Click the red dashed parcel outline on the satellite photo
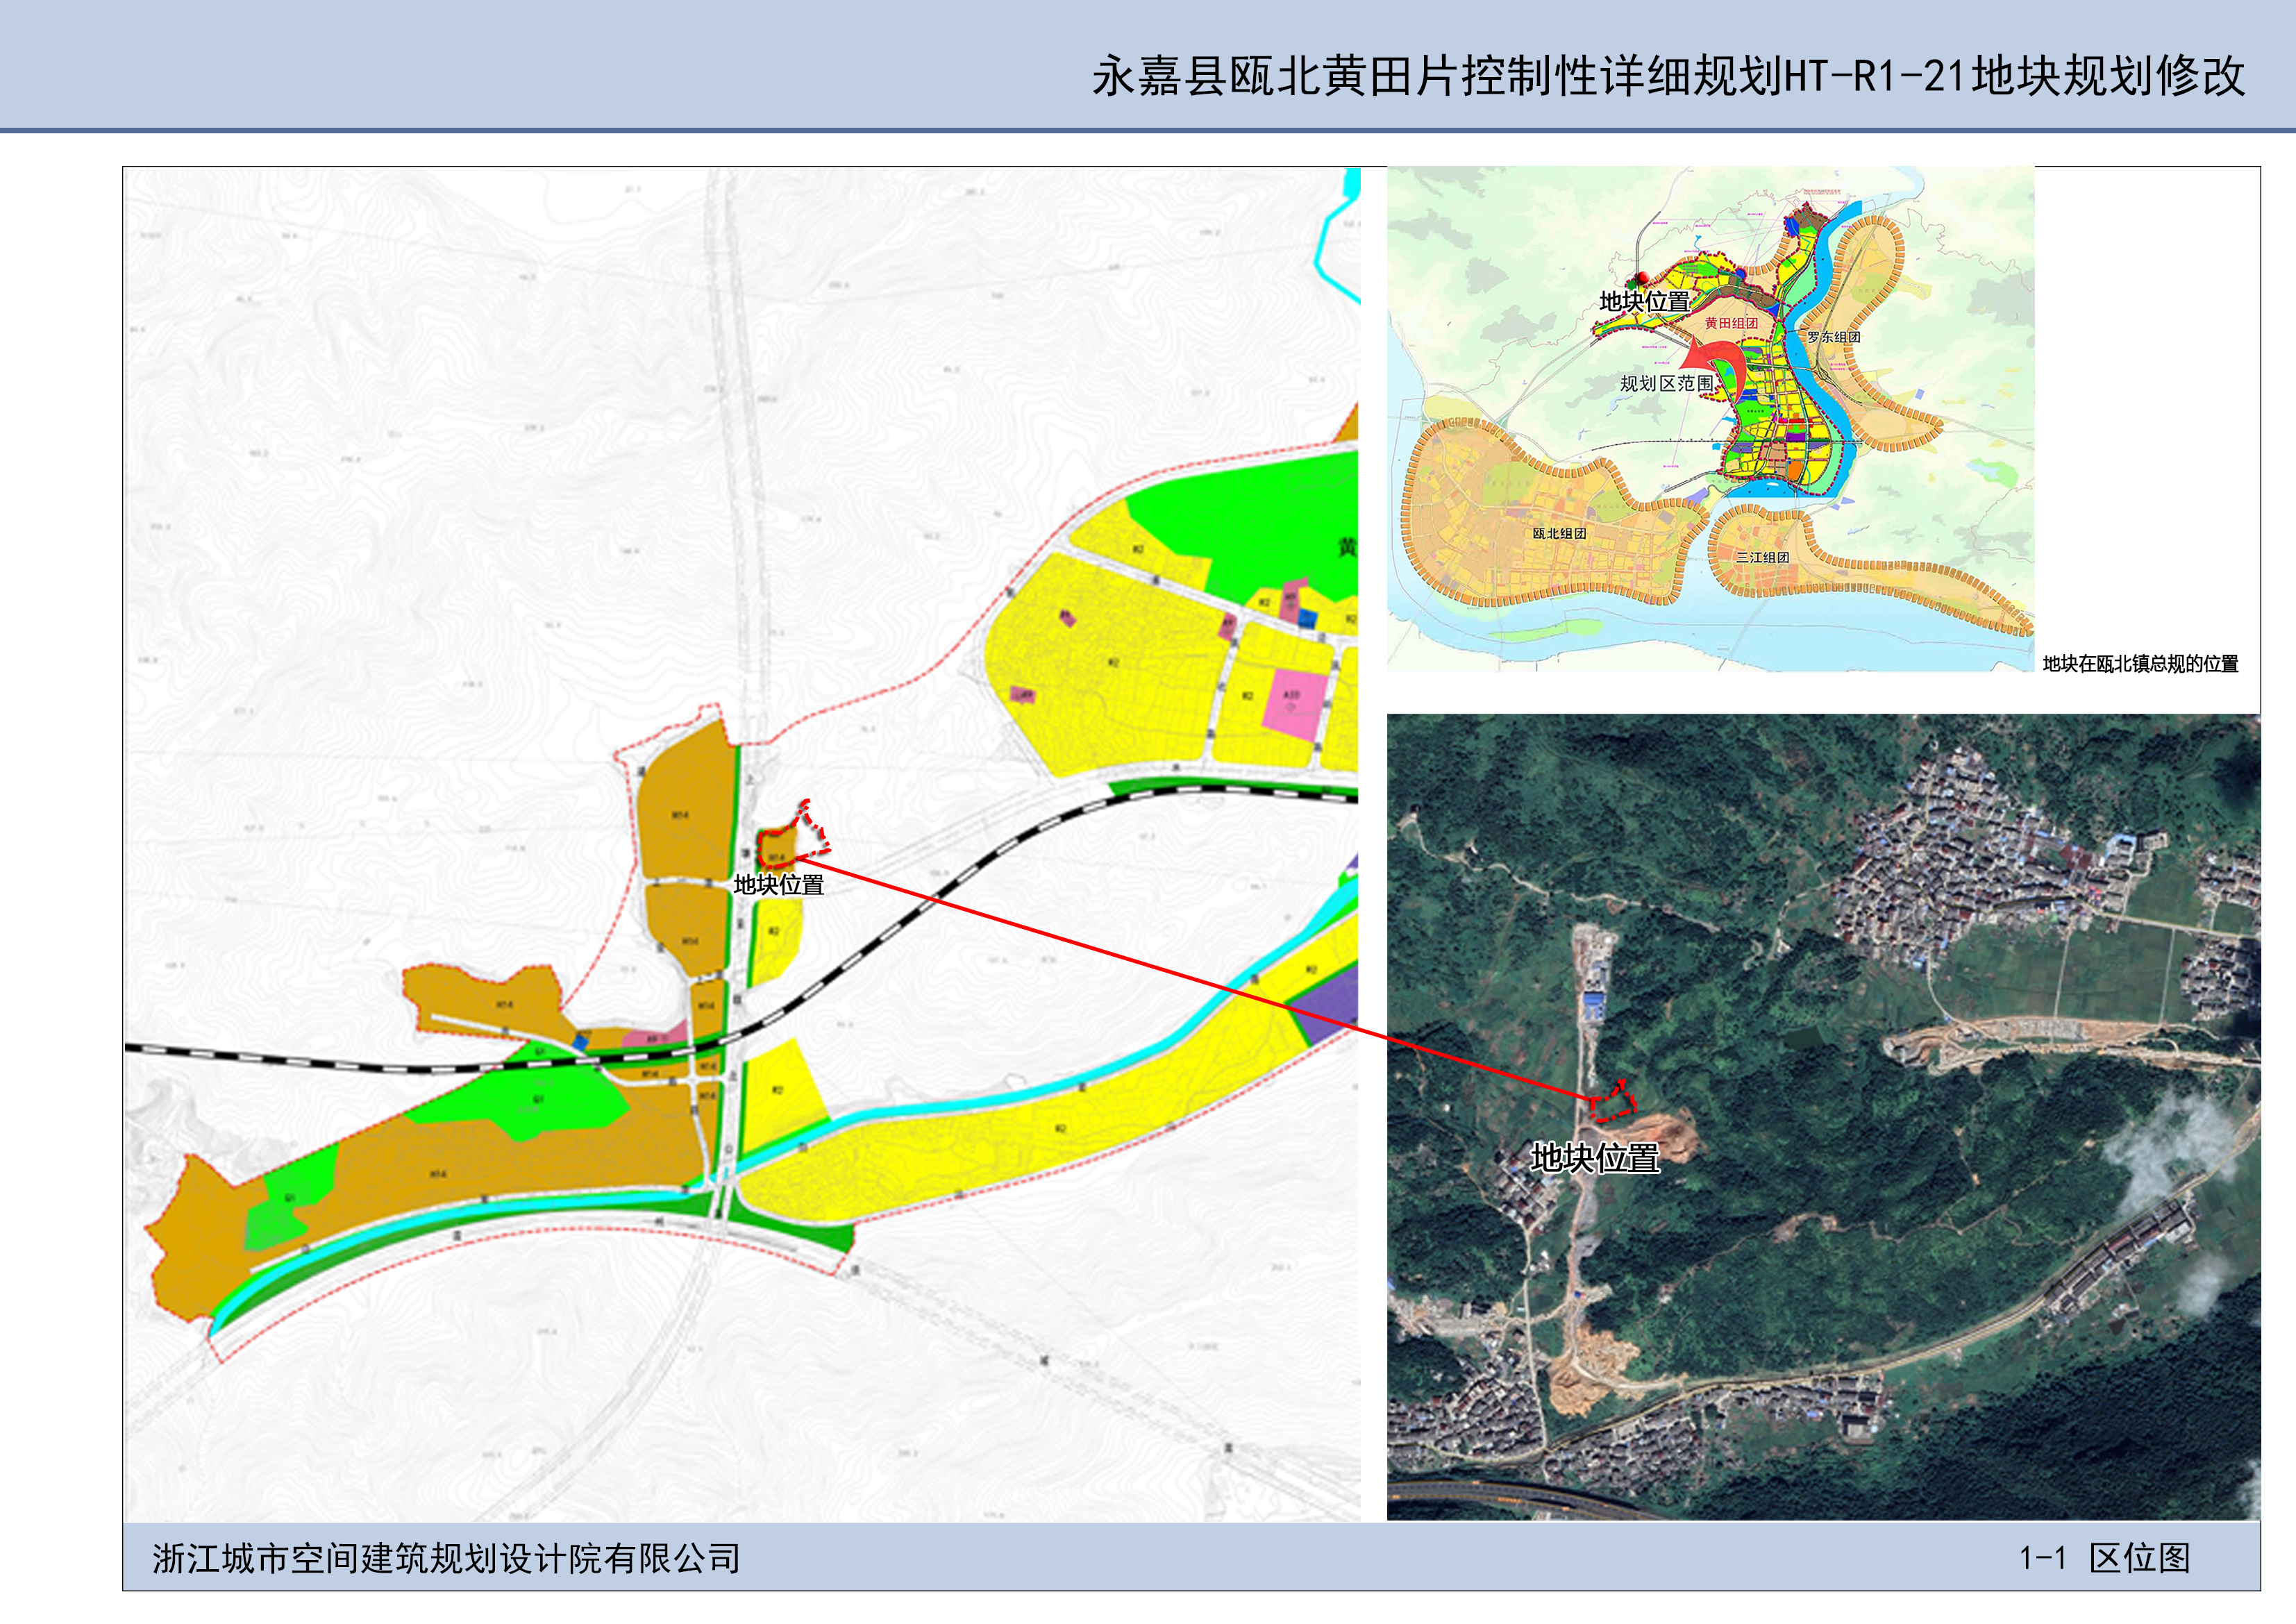 pyautogui.click(x=1613, y=1101)
